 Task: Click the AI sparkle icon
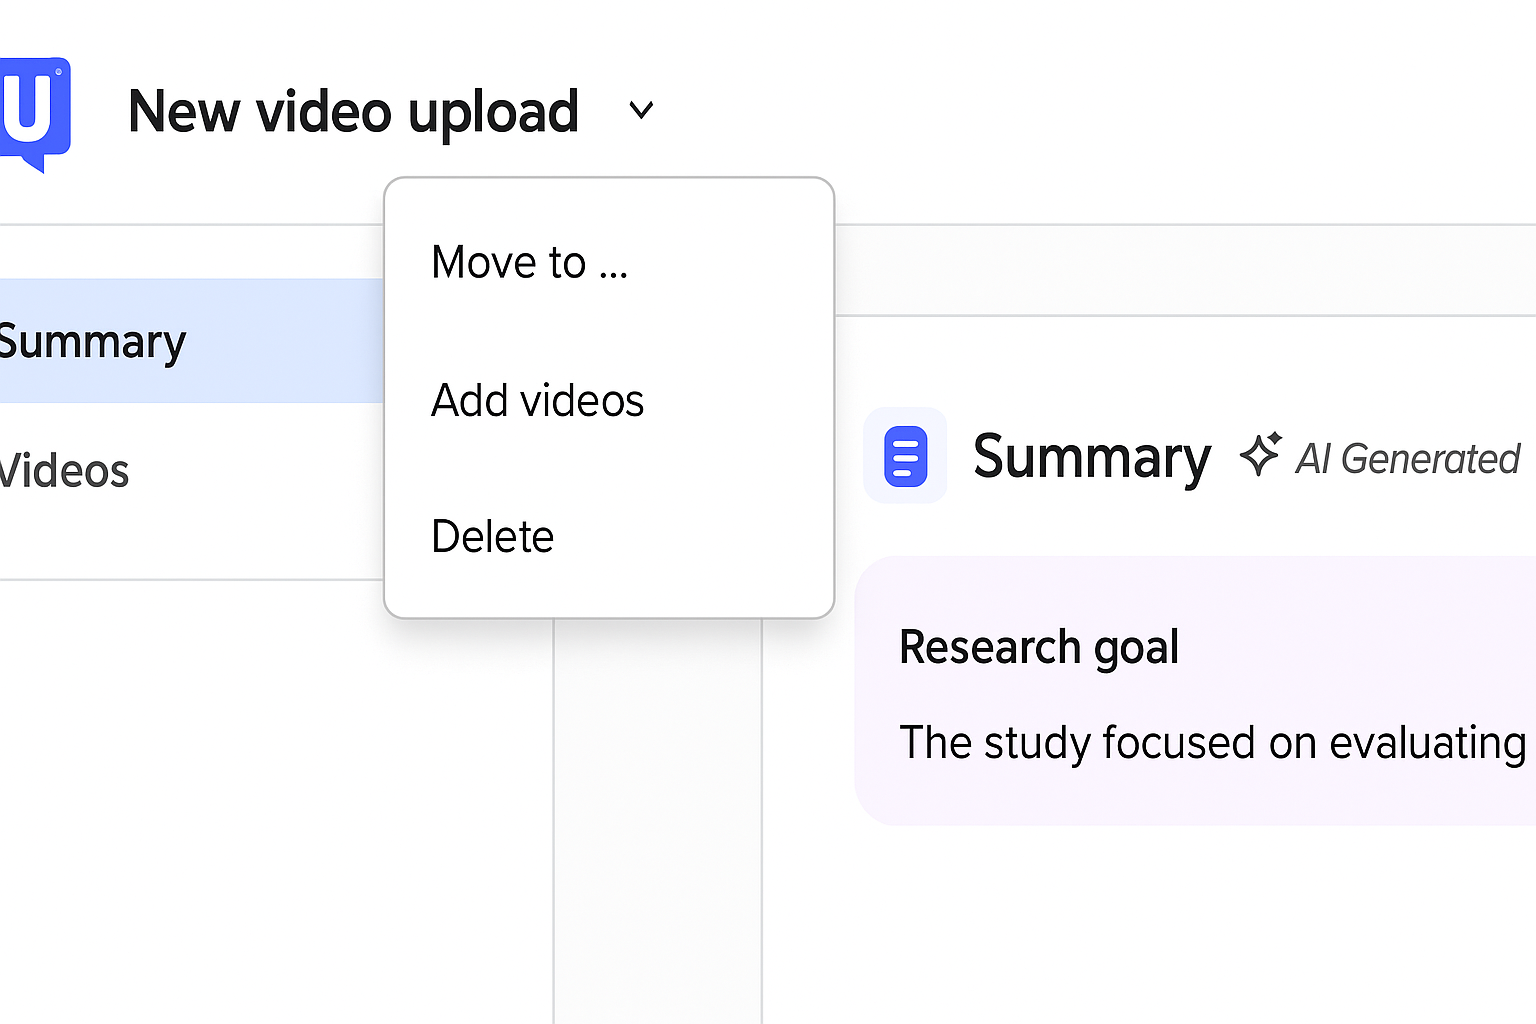(1260, 455)
